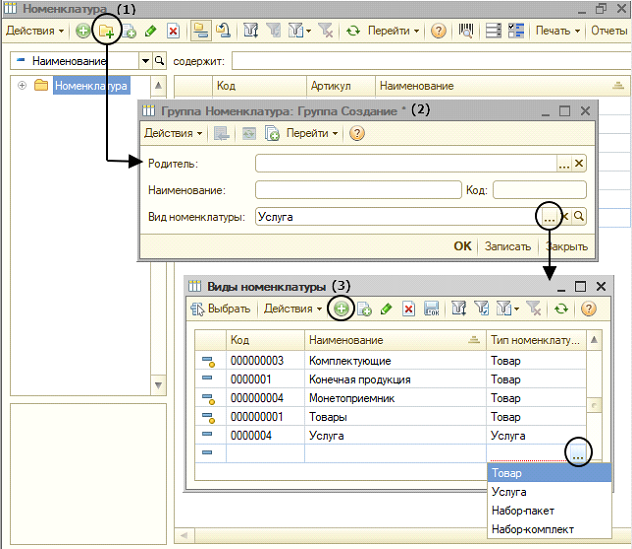The height and width of the screenshot is (549, 632).
Task: Expand the Номенклатура tree node
Action: 22,85
